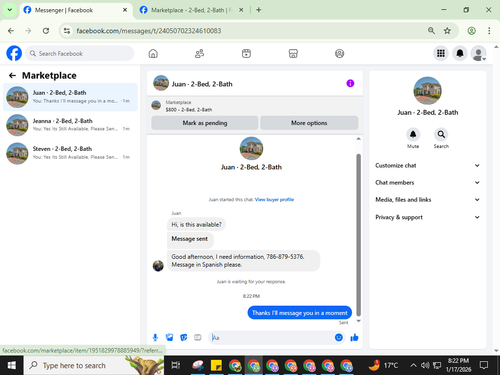This screenshot has width=500, height=375.
Task: Open the Windows notification center
Action: click(484, 365)
